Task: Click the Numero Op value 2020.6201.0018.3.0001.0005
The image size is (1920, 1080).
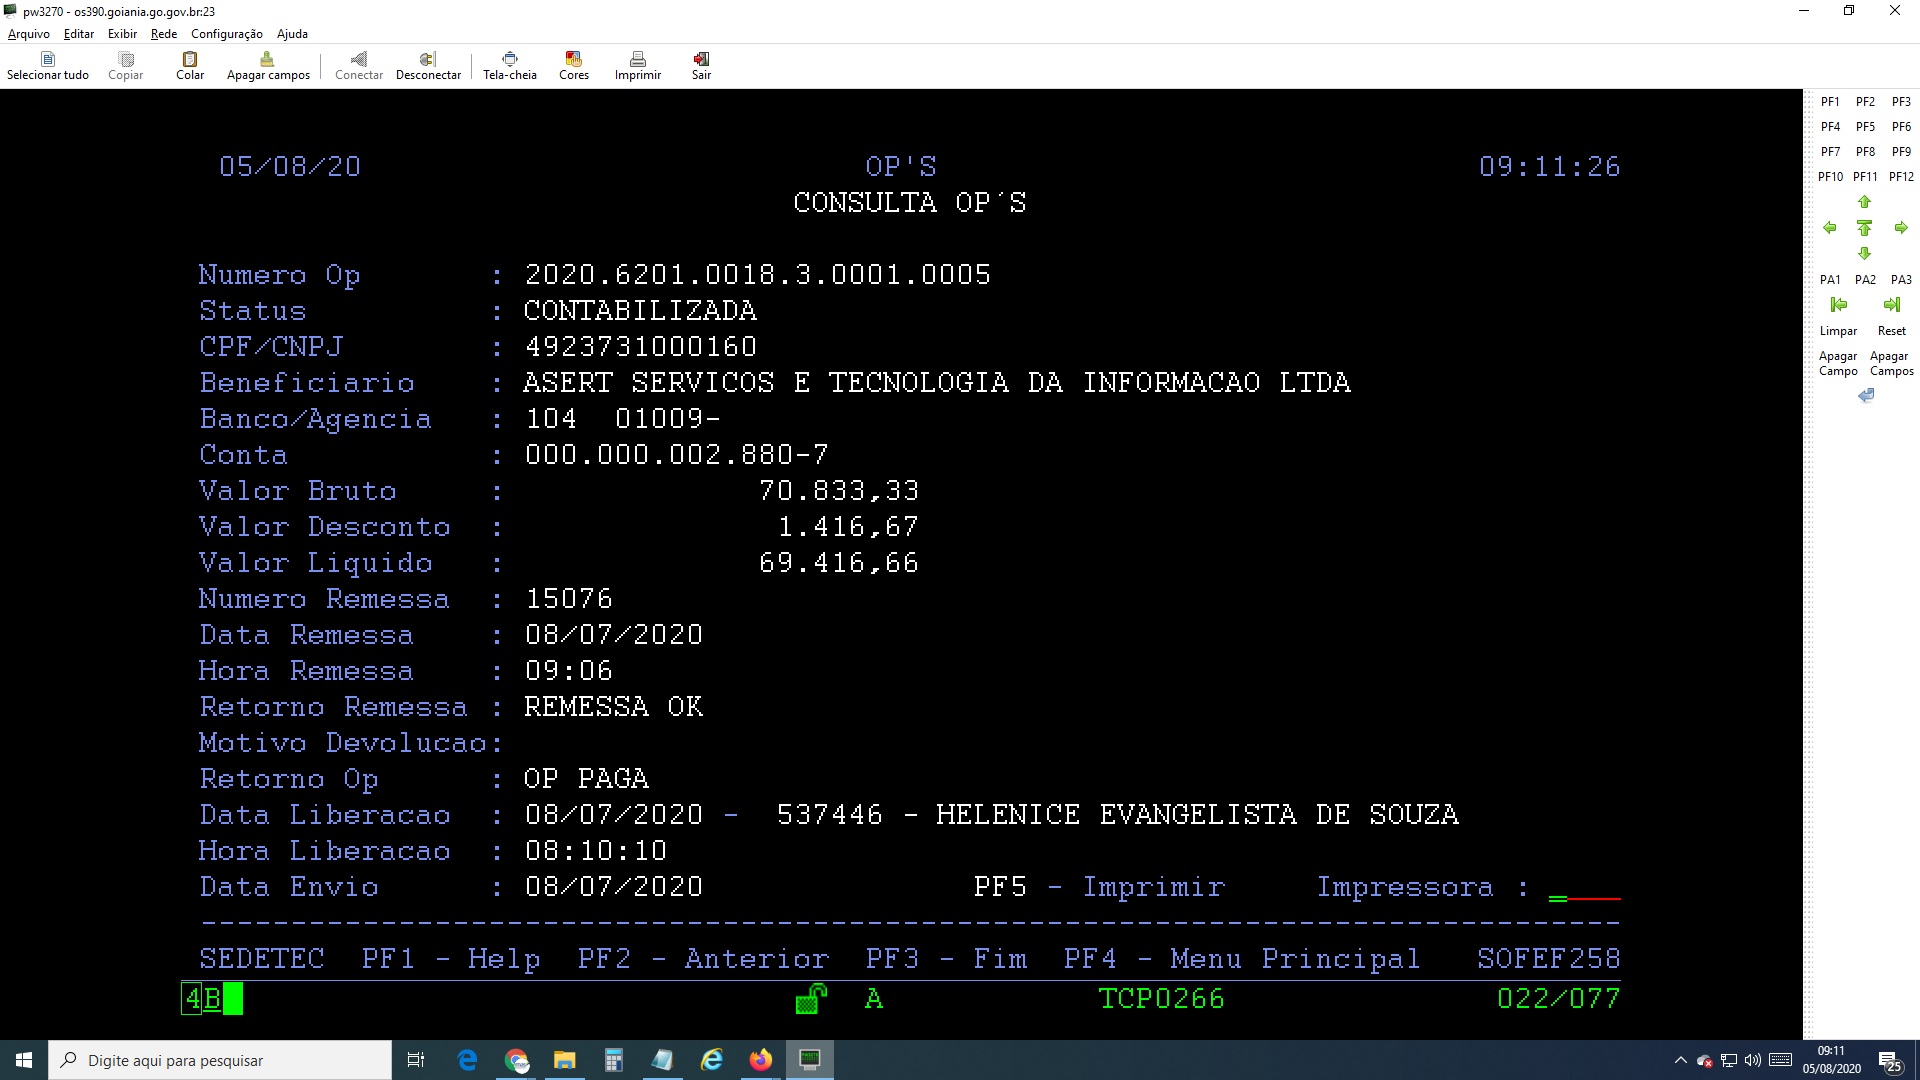Action: [x=757, y=275]
